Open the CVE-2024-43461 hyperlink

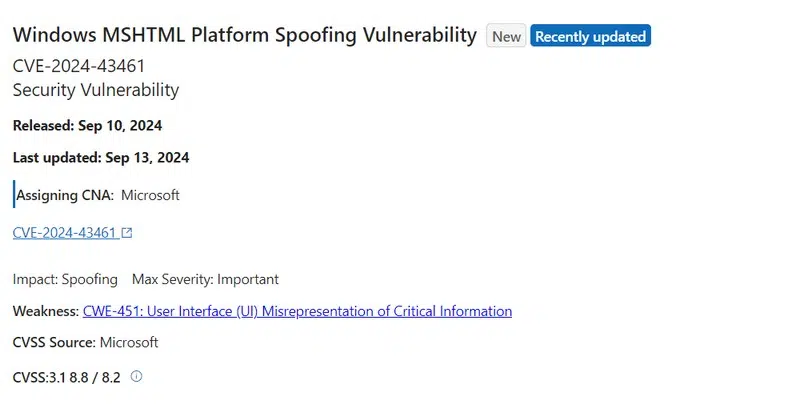coord(65,233)
